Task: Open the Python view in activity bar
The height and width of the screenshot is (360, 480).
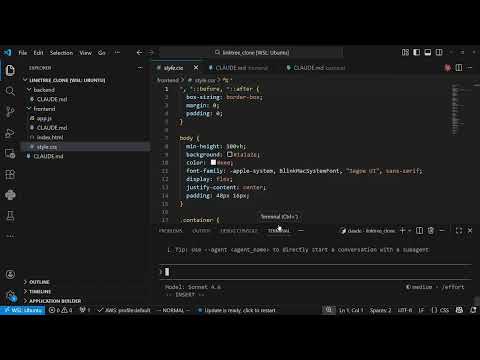Action: point(10,195)
